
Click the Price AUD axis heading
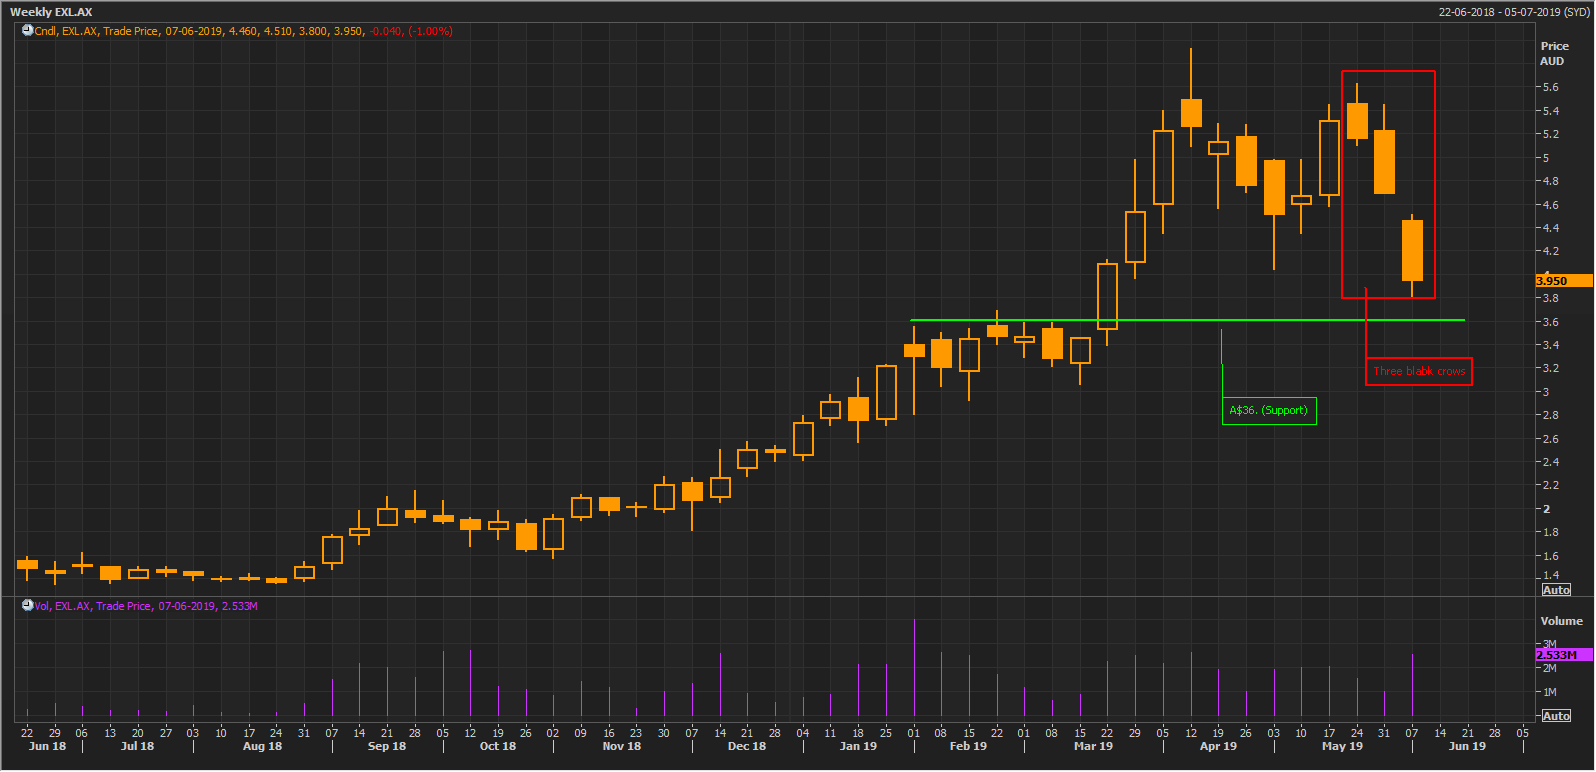click(x=1554, y=54)
